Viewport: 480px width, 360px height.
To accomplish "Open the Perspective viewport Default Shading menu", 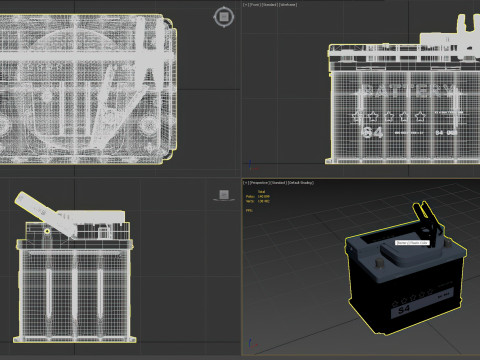I will click(300, 183).
